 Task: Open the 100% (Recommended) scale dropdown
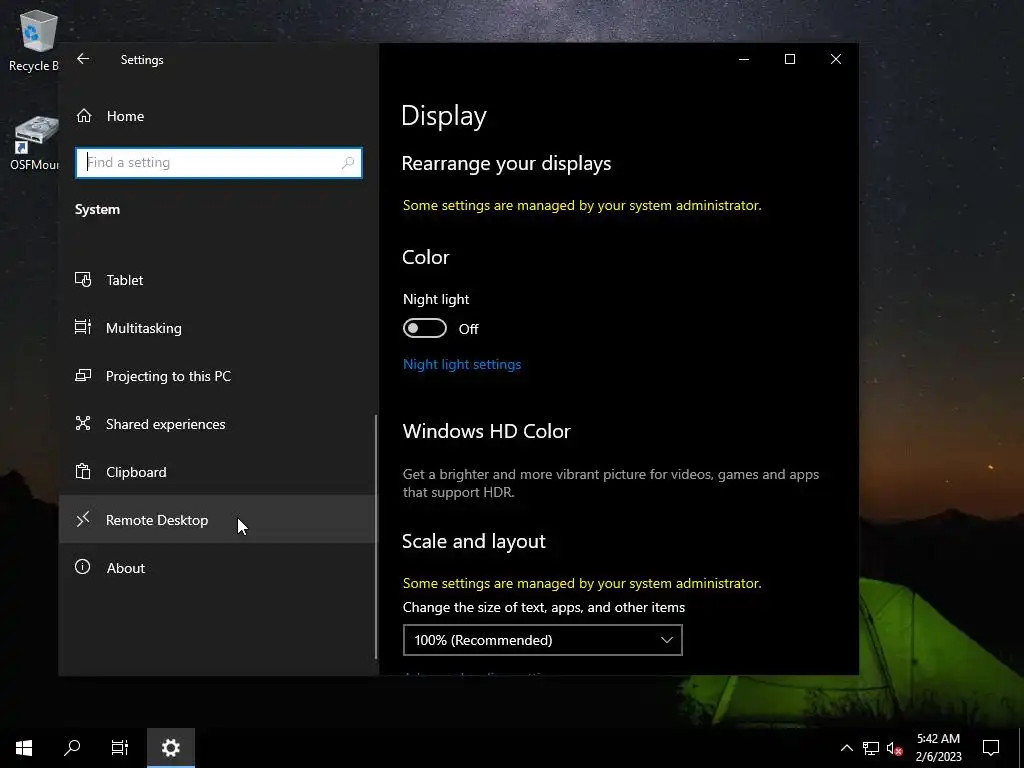point(543,640)
